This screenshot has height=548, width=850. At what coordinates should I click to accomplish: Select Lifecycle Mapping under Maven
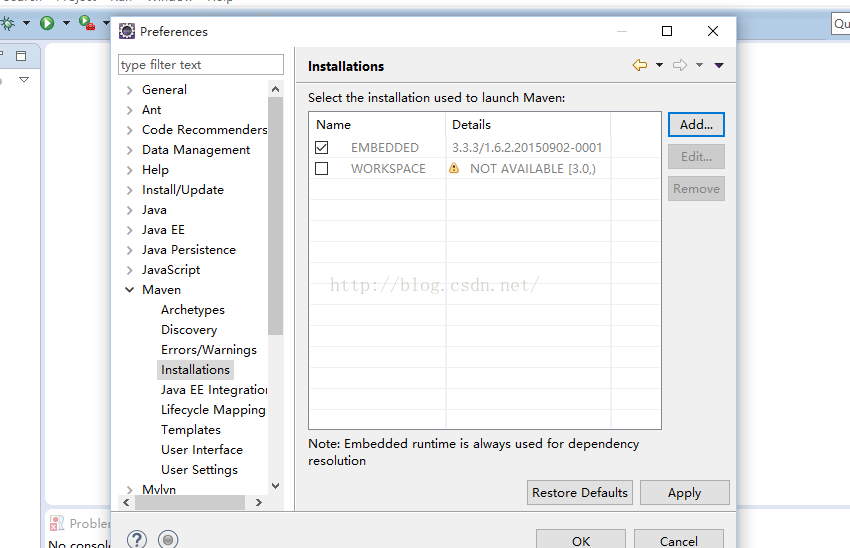(213, 410)
